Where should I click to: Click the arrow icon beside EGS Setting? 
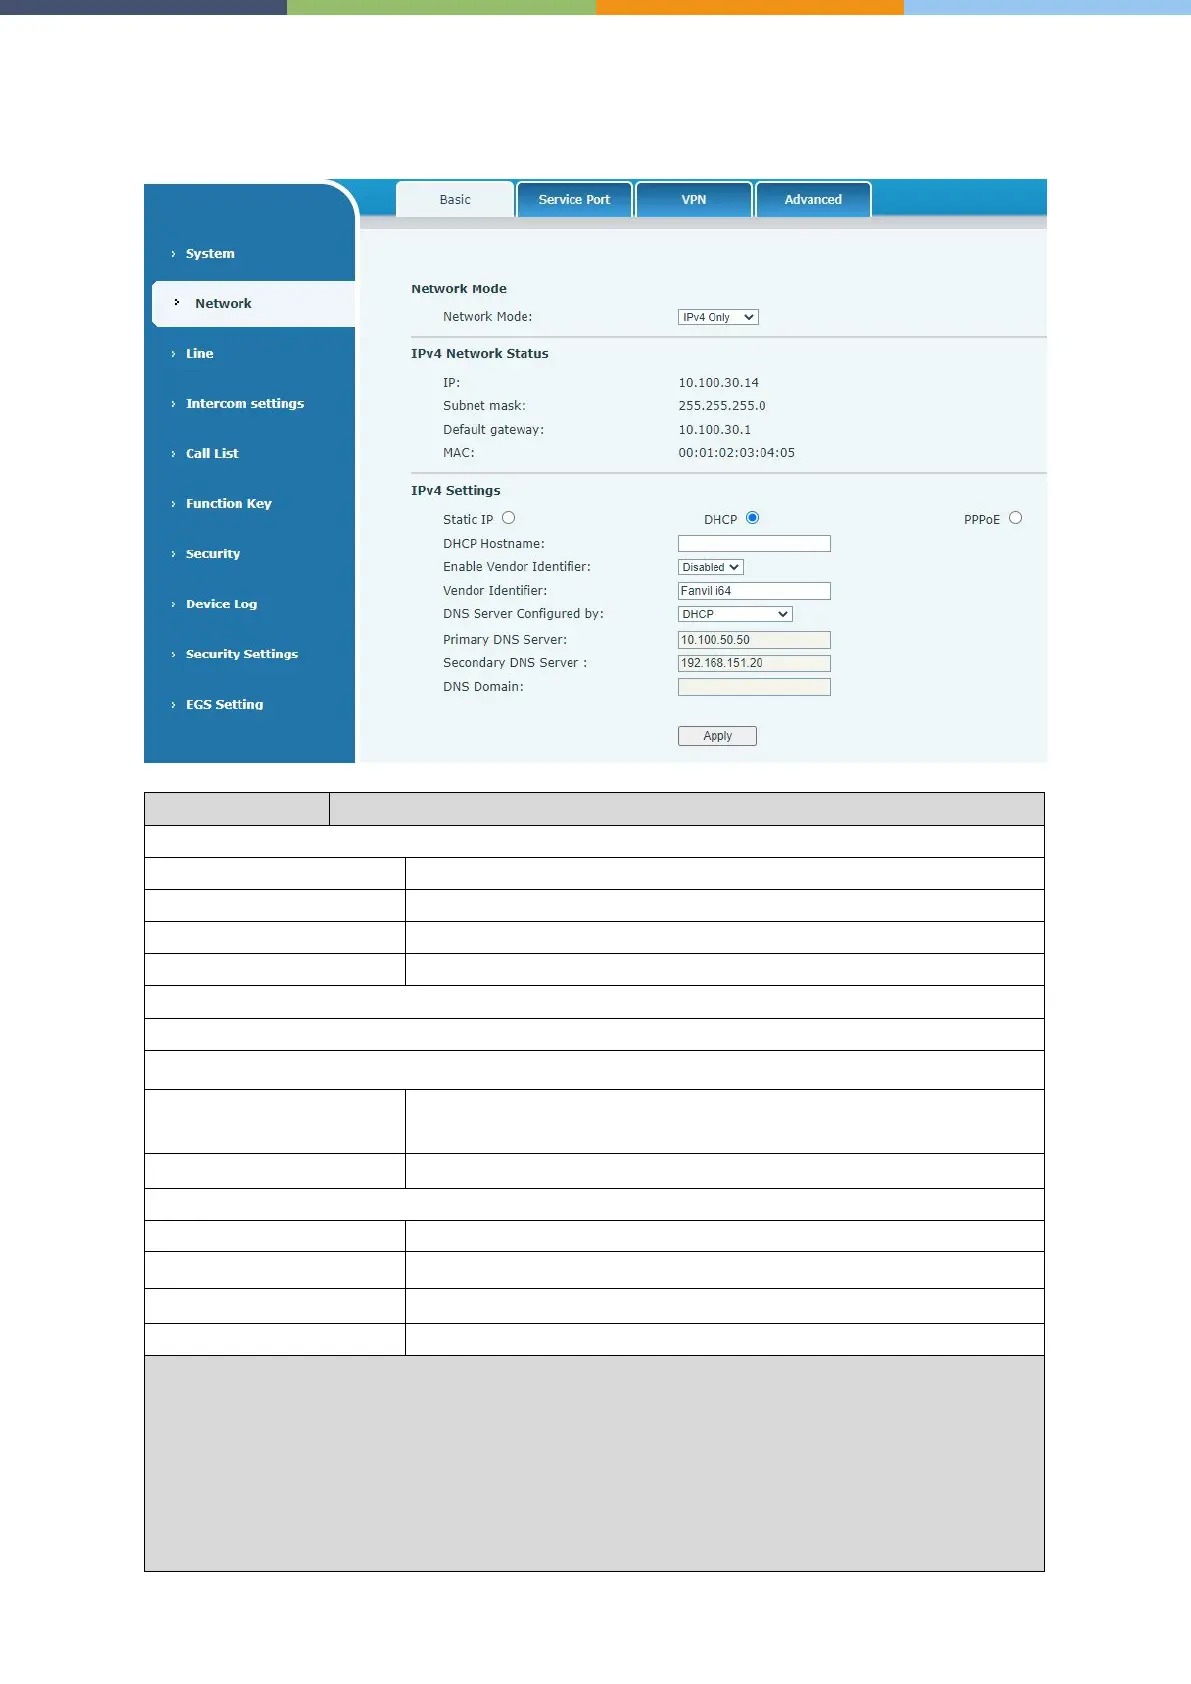pyautogui.click(x=173, y=705)
